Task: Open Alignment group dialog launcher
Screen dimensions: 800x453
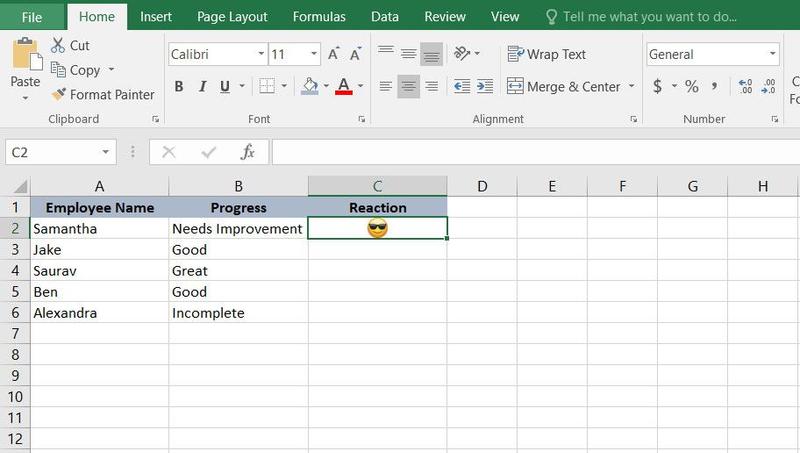Action: (634, 119)
